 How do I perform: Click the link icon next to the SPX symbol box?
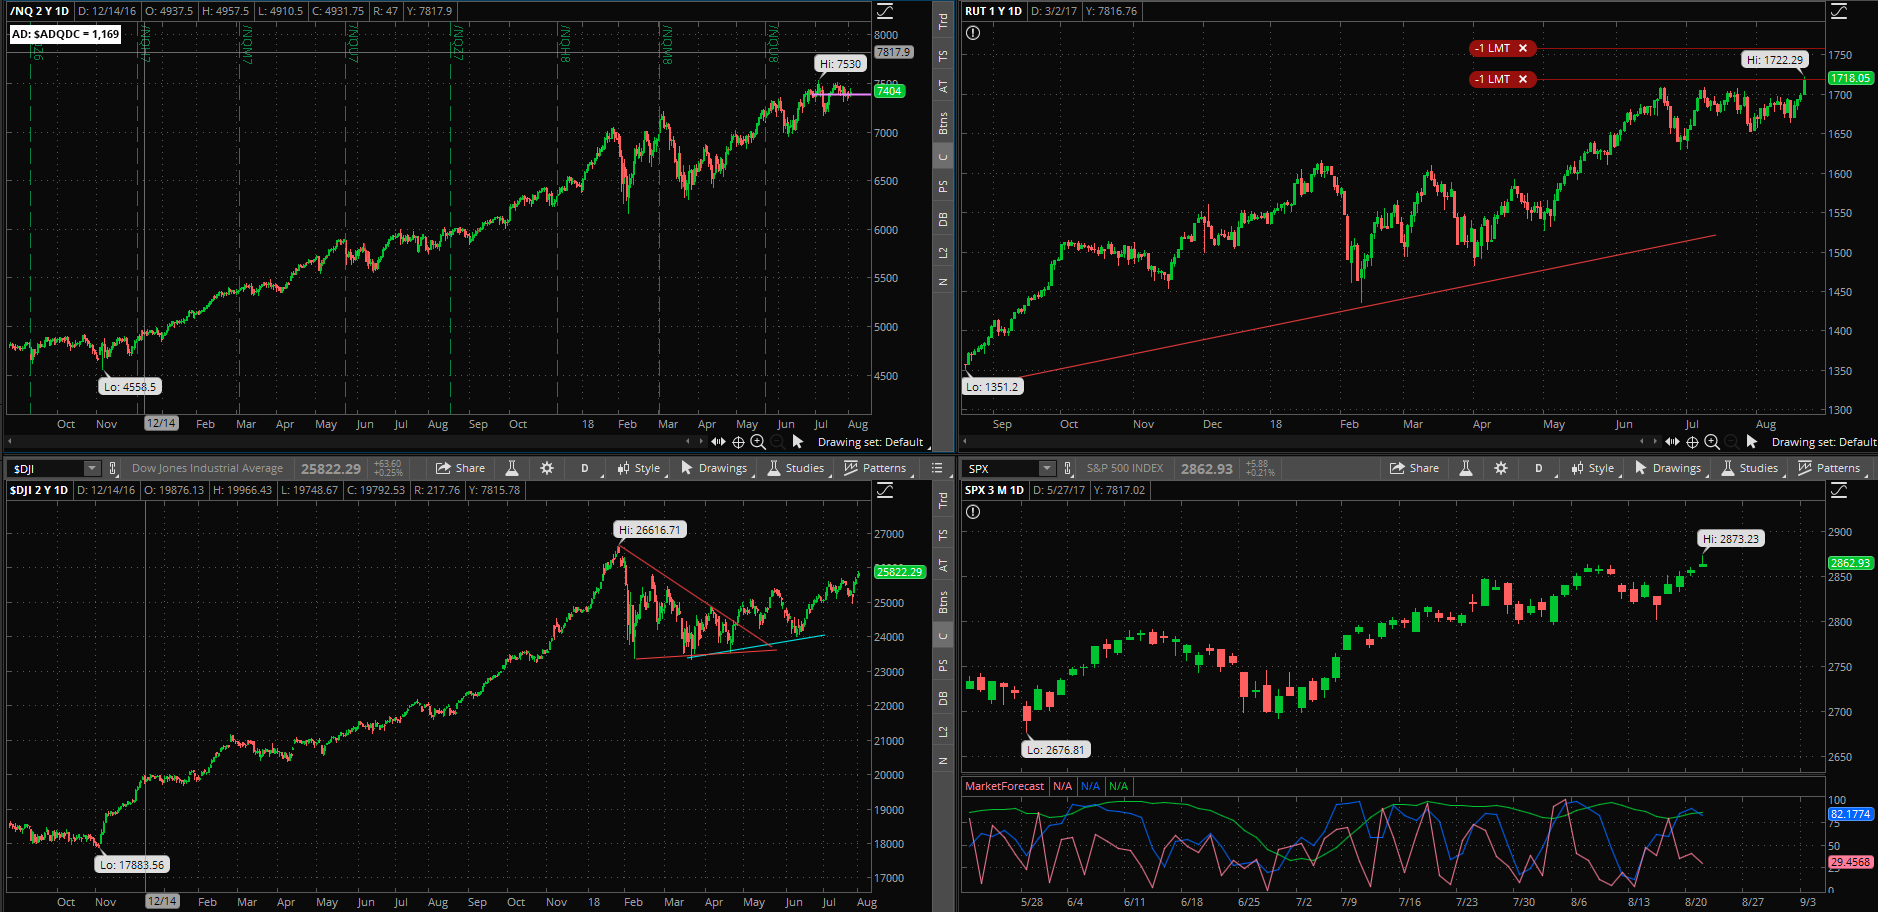pos(1068,468)
